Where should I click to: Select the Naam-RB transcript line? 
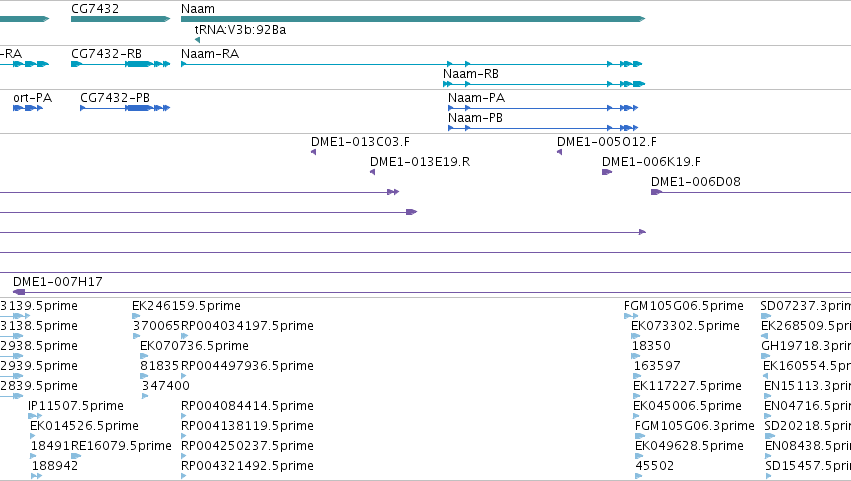coord(544,84)
